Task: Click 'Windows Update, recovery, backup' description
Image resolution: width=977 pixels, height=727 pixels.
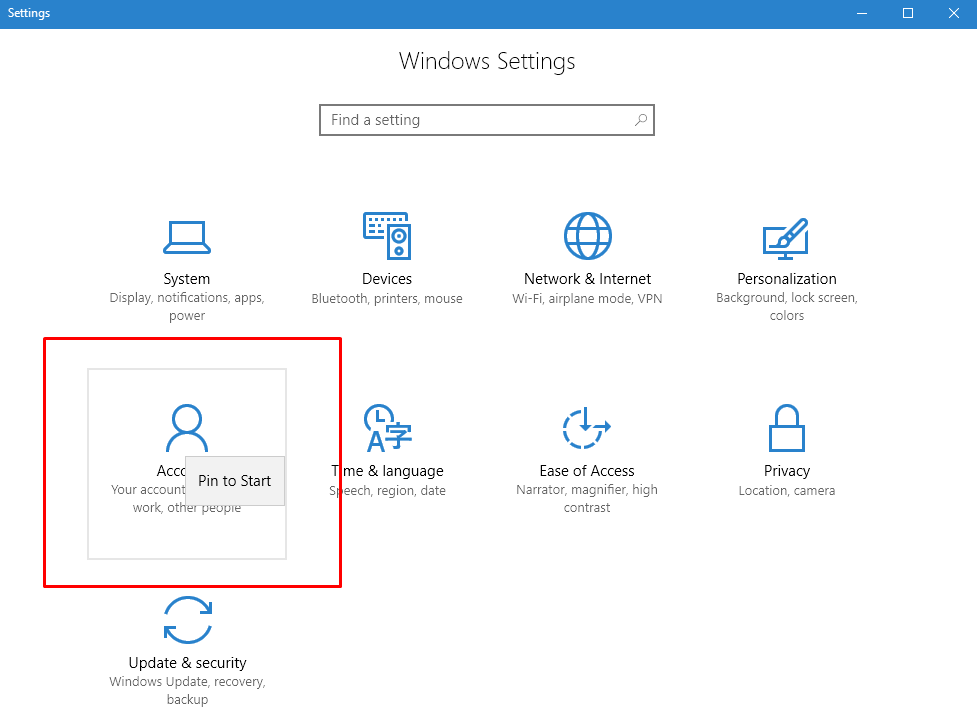Action: coord(188,690)
